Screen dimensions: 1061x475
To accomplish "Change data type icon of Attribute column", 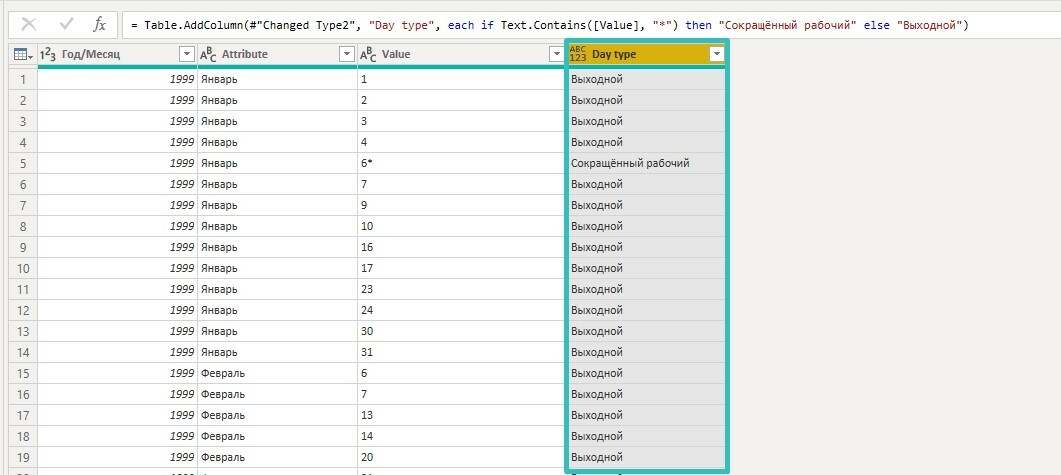I will (x=208, y=55).
